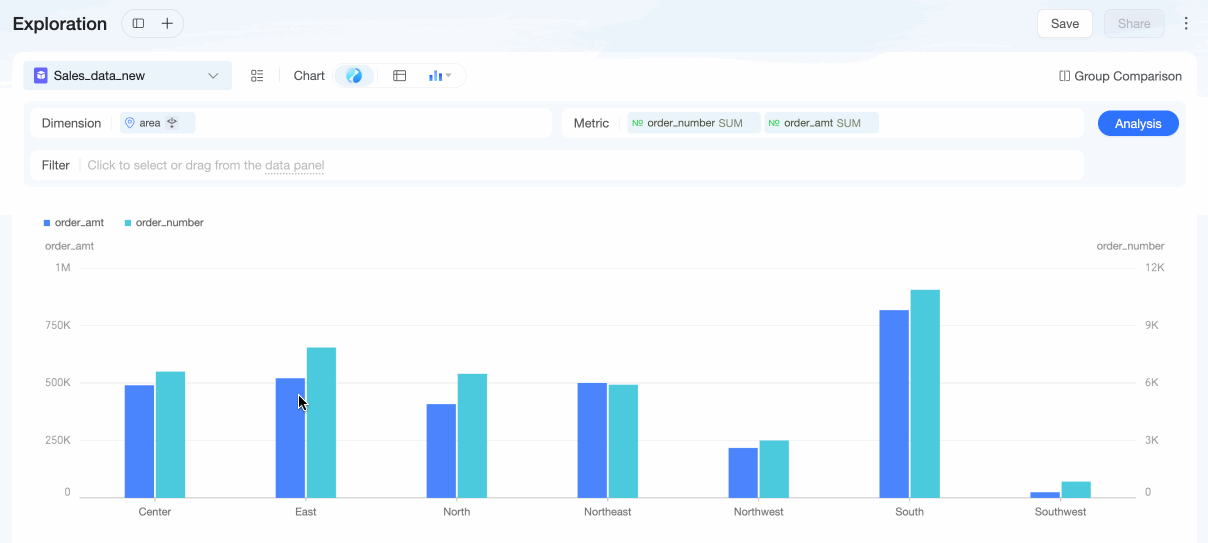Click the South order_amt blue bar
Viewport: 1208px width, 543px height.
tap(894, 404)
